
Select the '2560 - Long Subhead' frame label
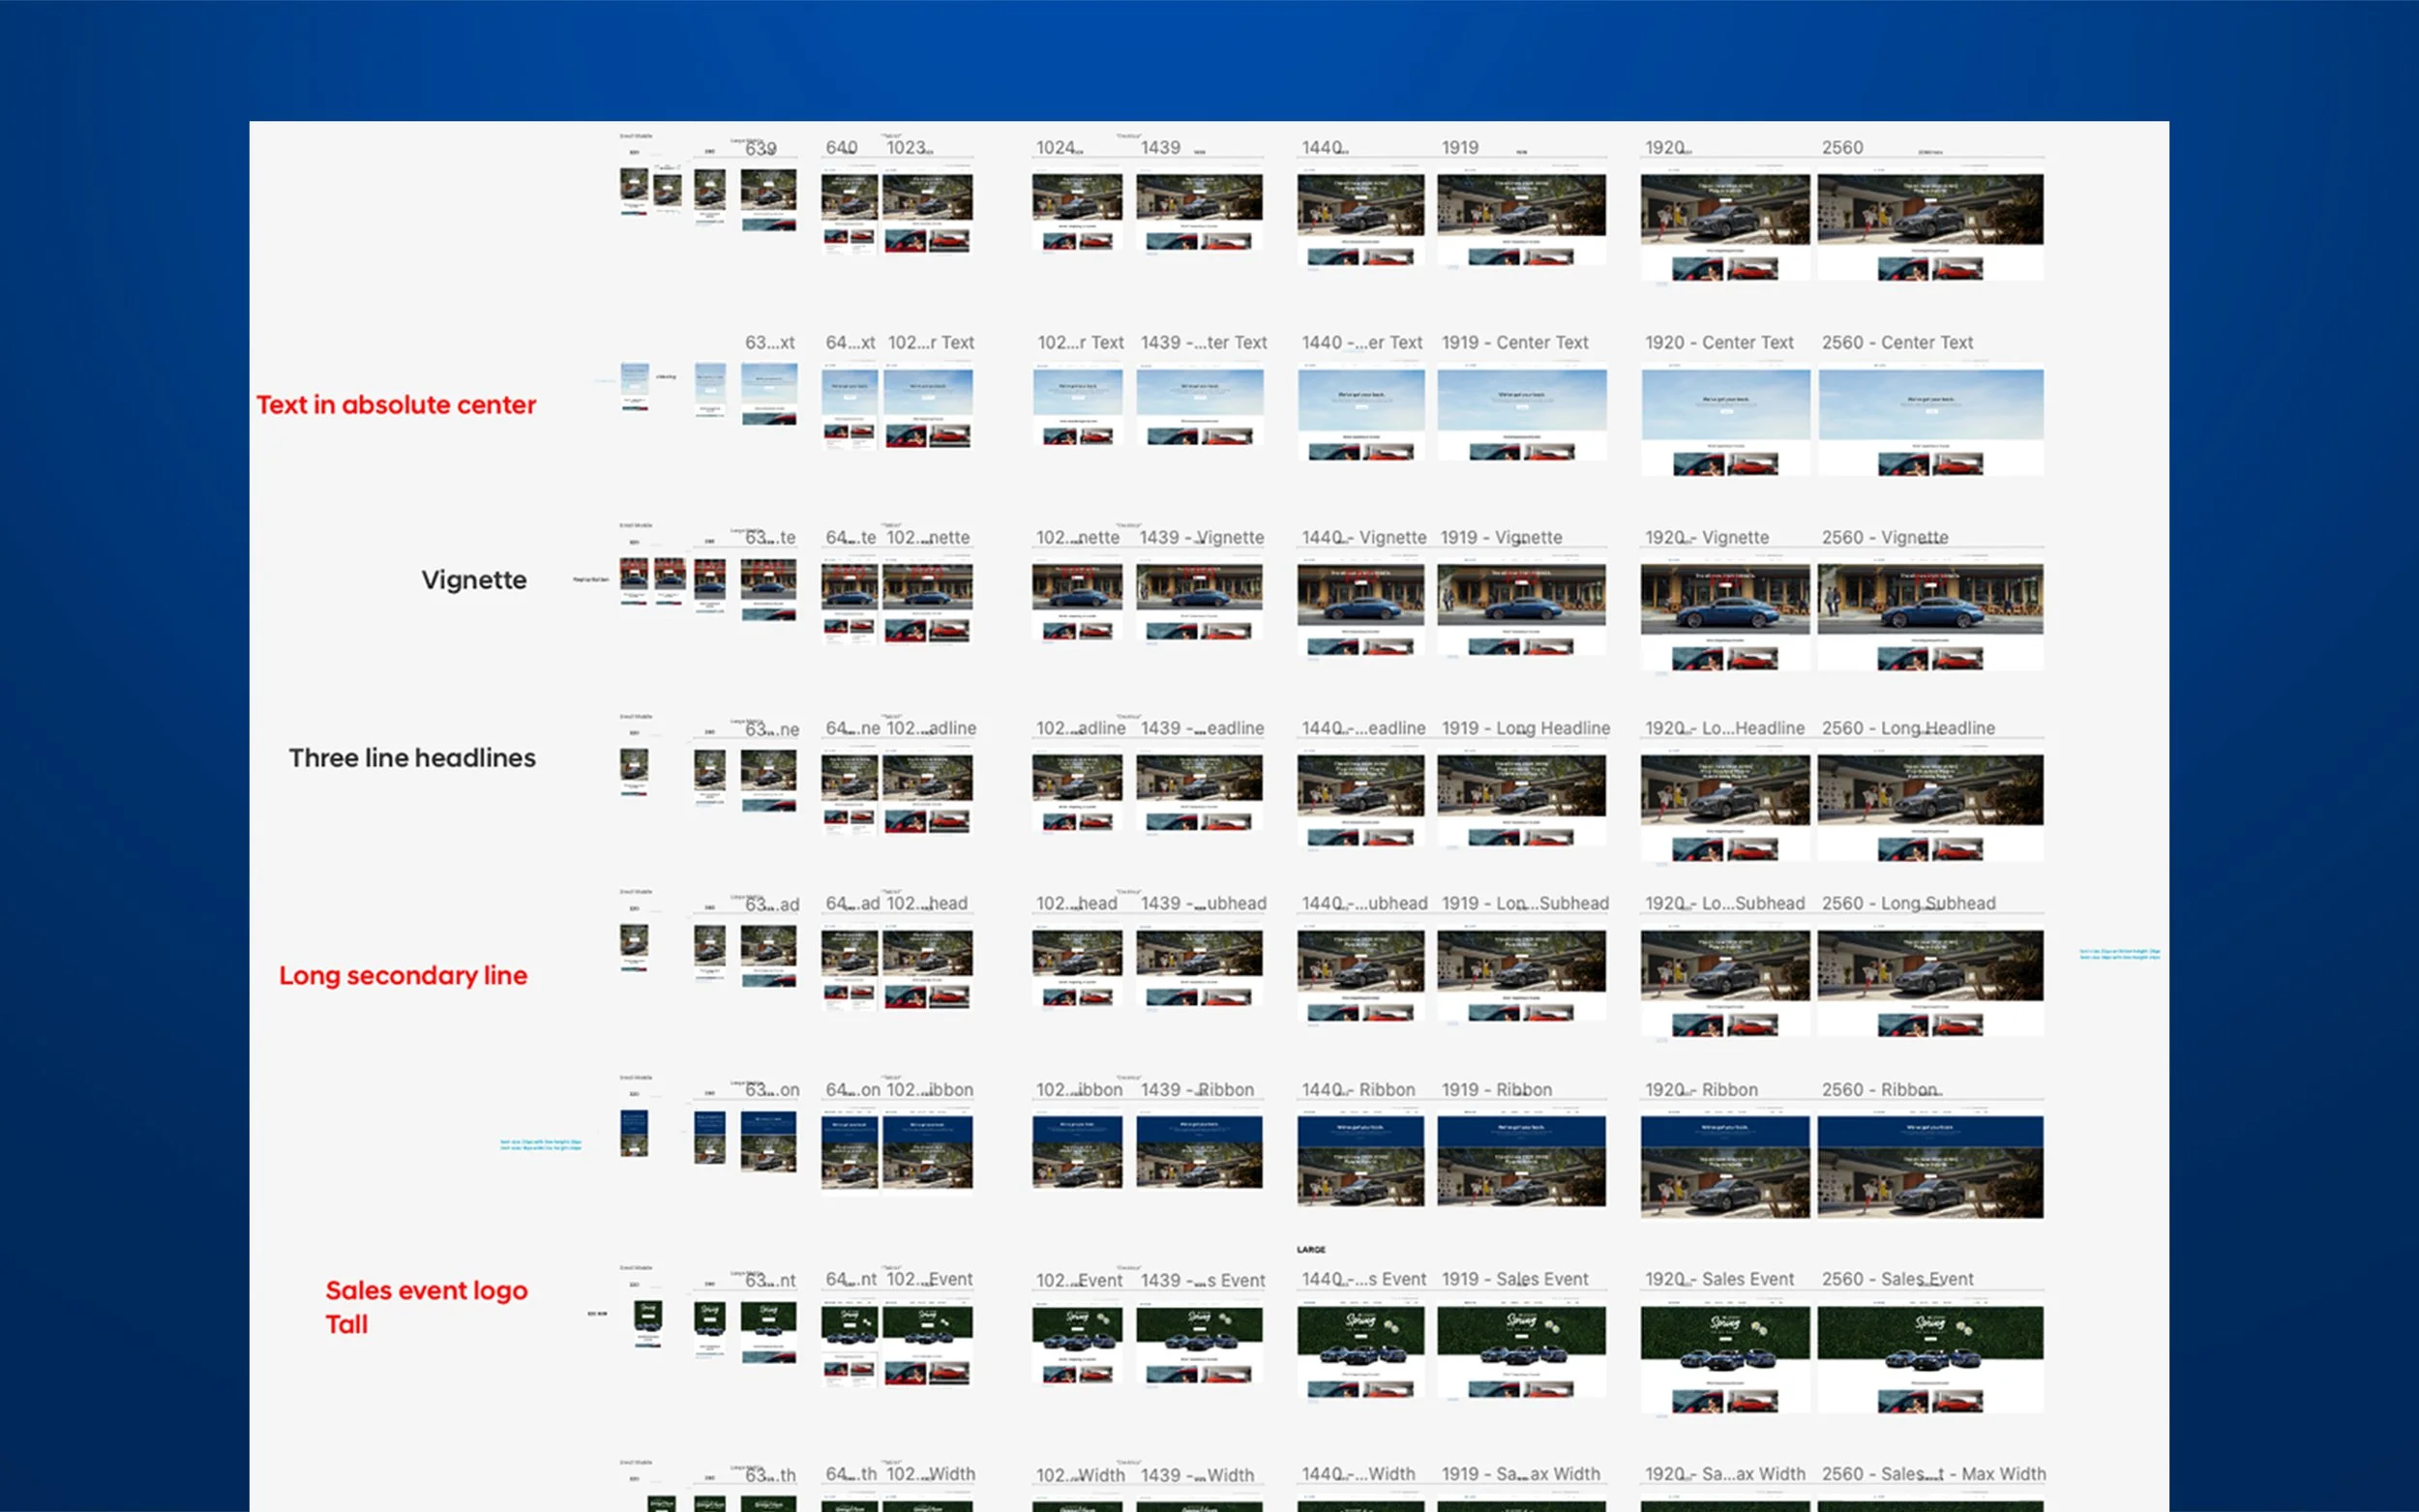1907,904
